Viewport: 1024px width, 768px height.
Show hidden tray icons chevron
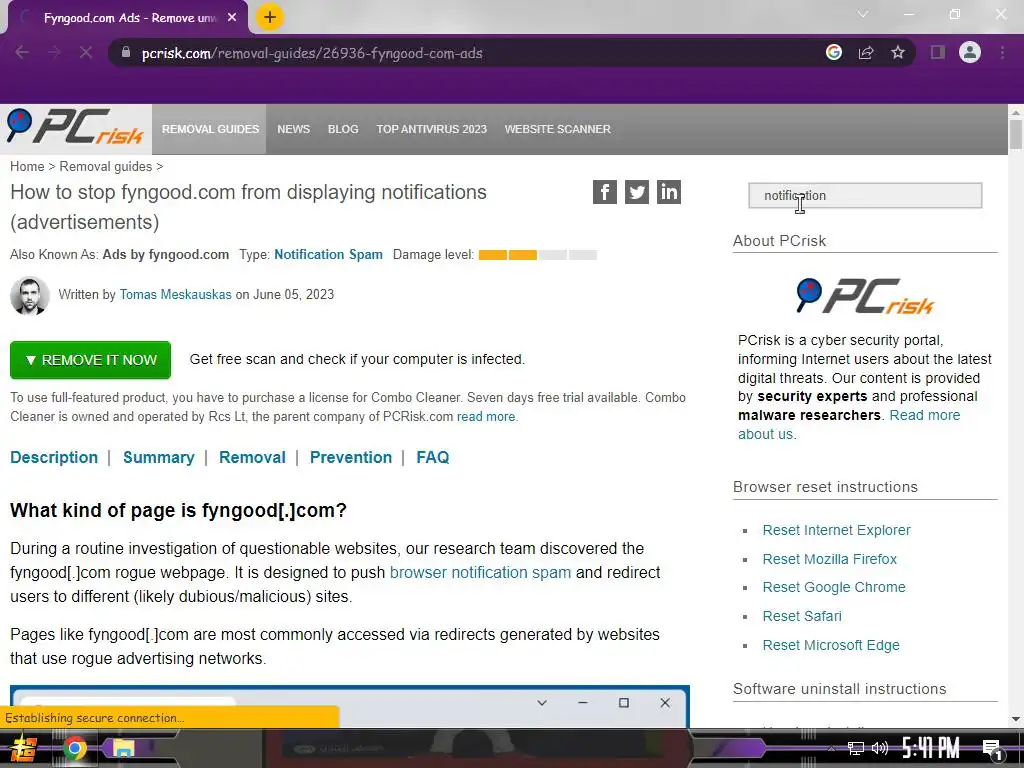831,748
